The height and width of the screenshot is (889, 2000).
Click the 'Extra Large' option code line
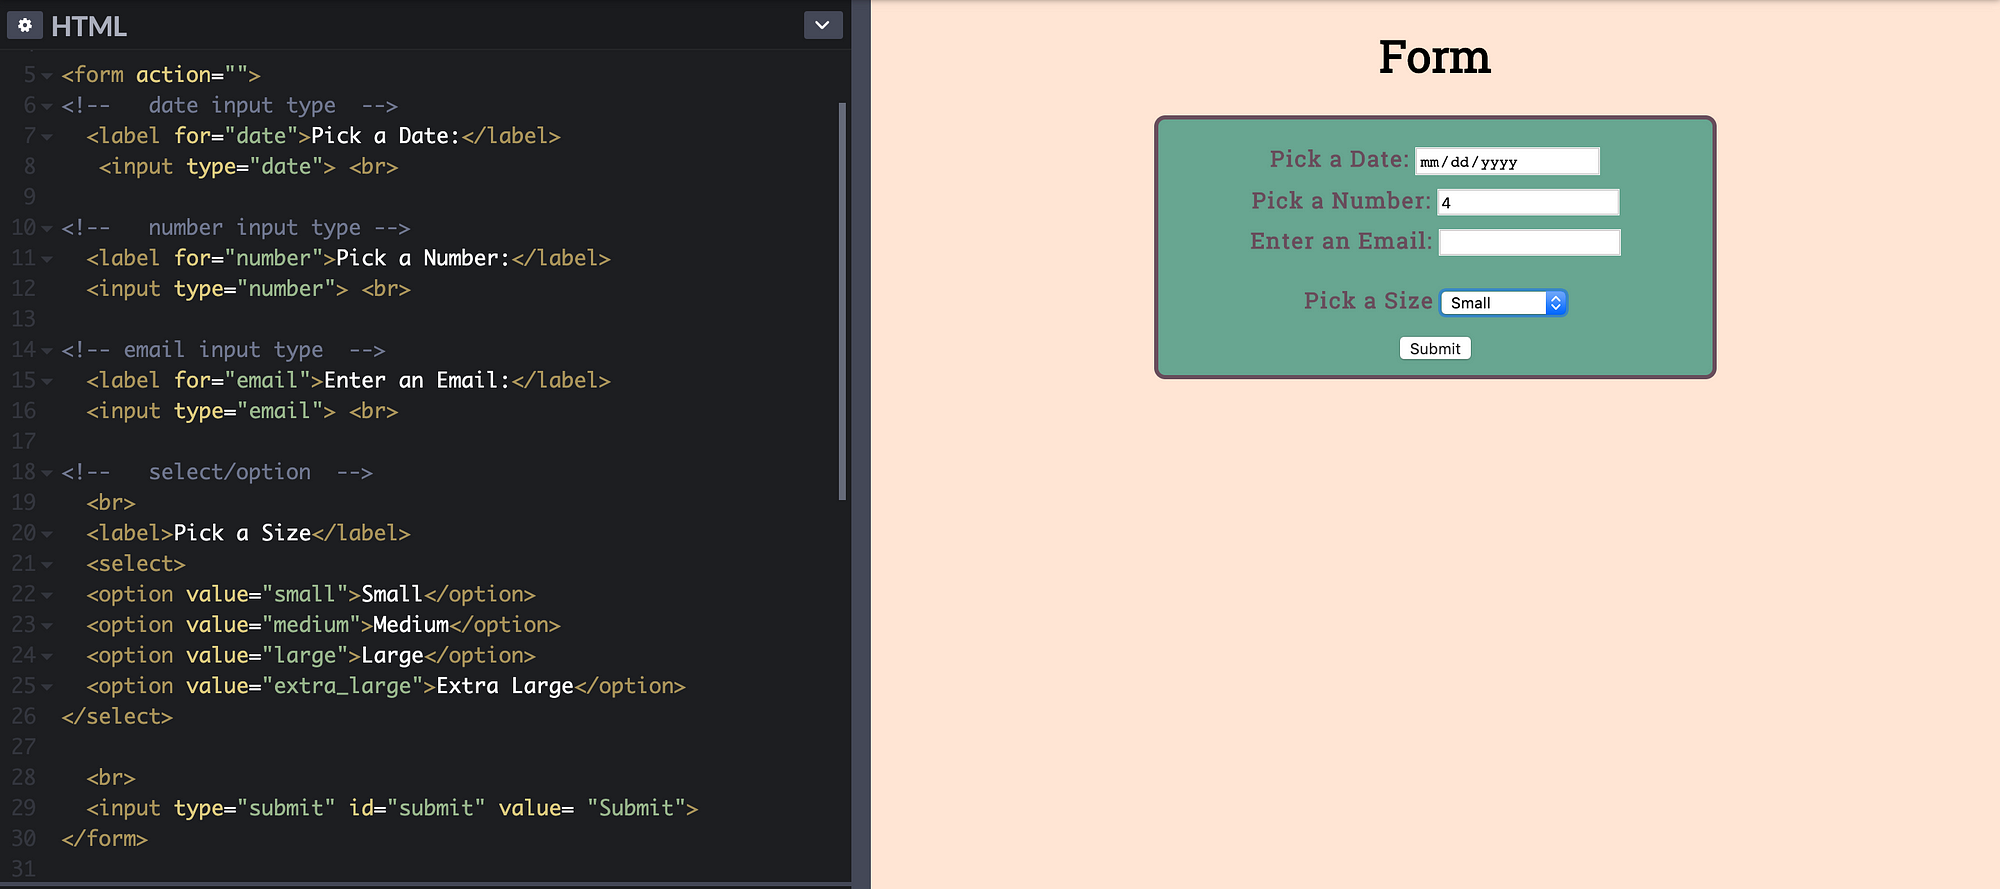pyautogui.click(x=386, y=686)
